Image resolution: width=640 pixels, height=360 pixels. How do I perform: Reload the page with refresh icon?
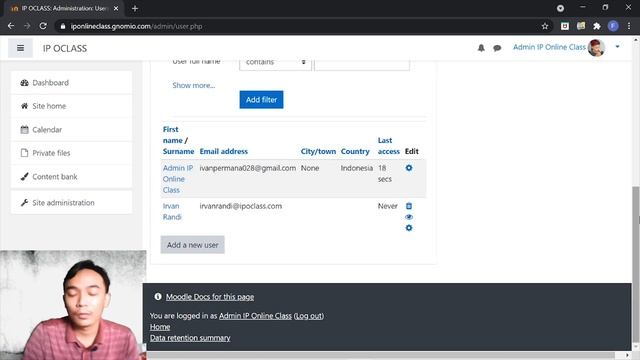tap(43, 26)
